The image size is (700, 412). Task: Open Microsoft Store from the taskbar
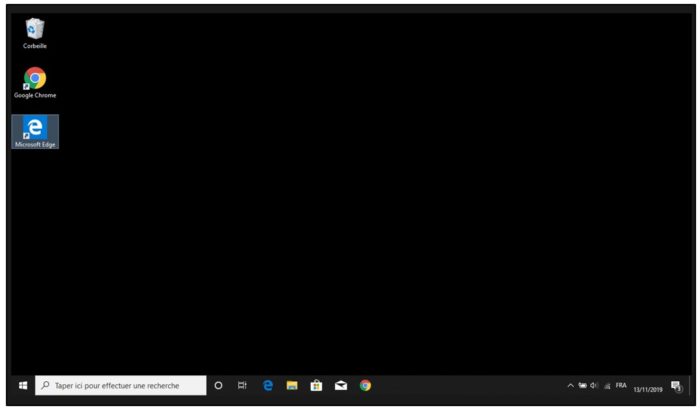click(x=316, y=385)
